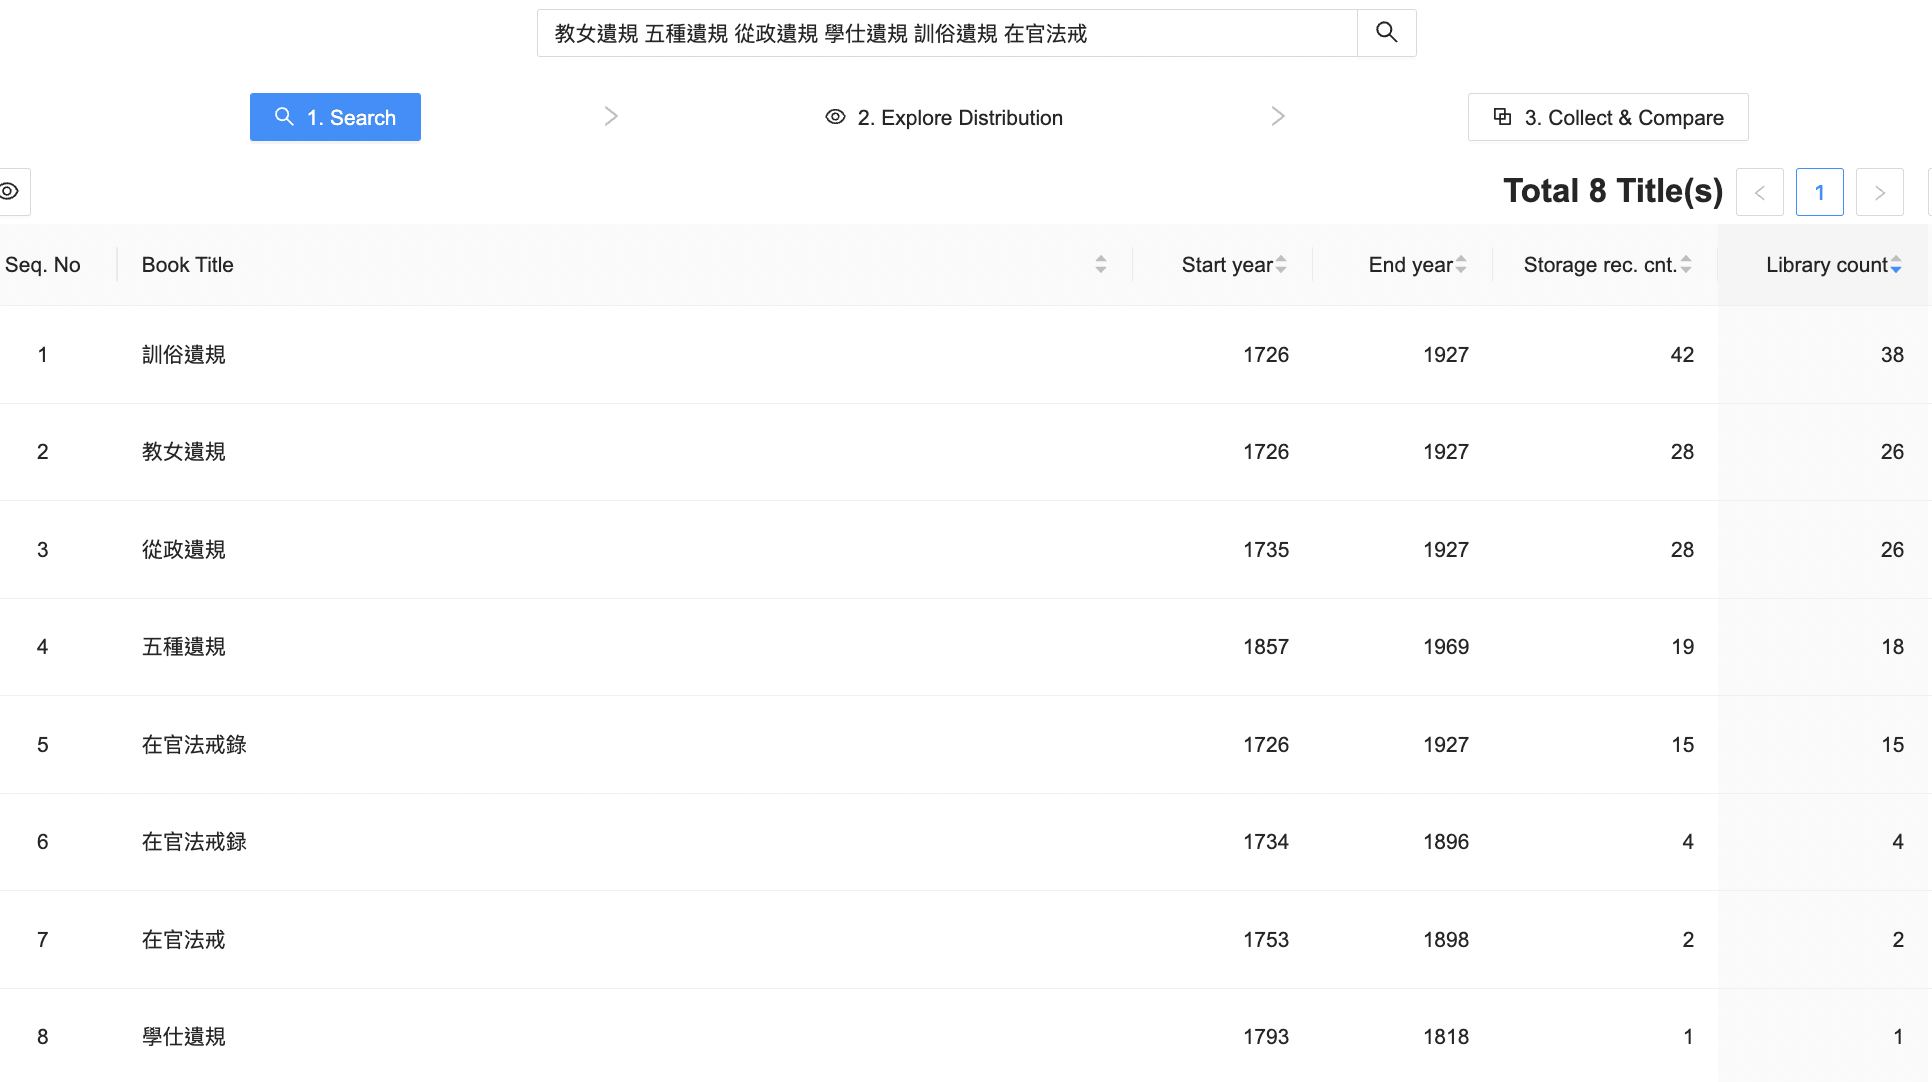This screenshot has width=1932, height=1082.
Task: Select the 在官法戒 entry in row 7
Action: pos(184,940)
